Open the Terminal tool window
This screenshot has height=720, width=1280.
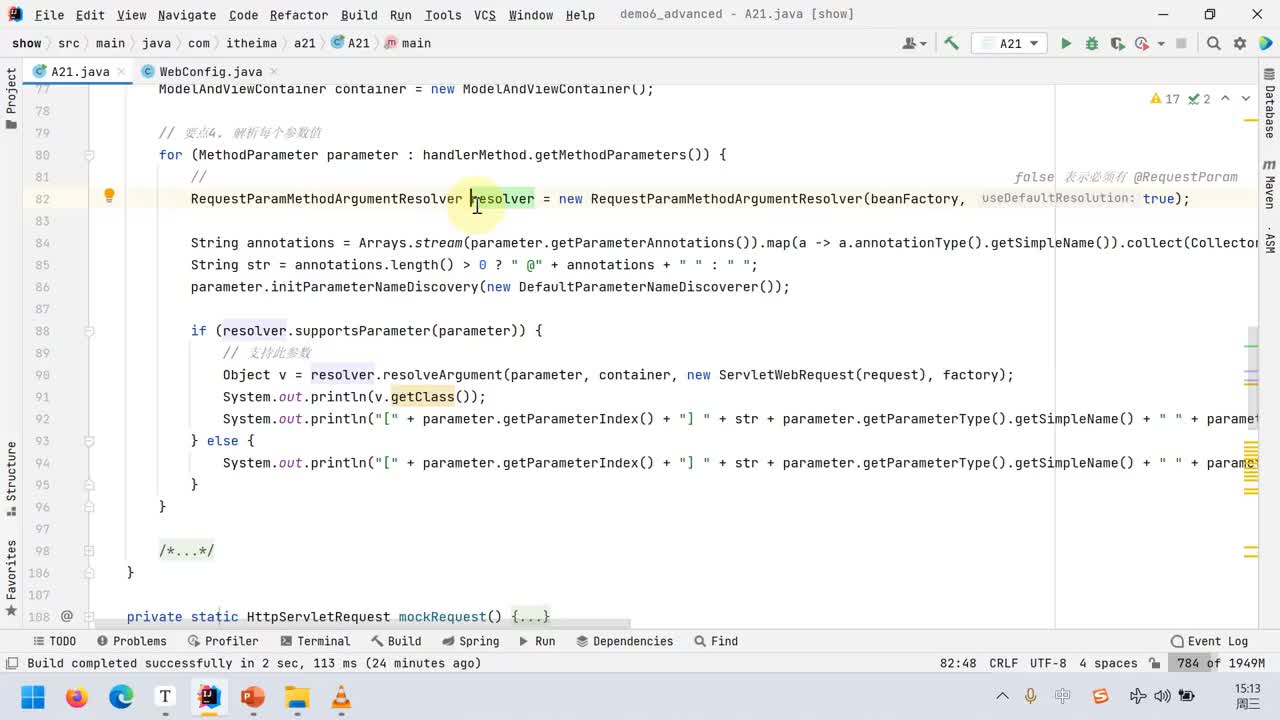pyautogui.click(x=315, y=641)
